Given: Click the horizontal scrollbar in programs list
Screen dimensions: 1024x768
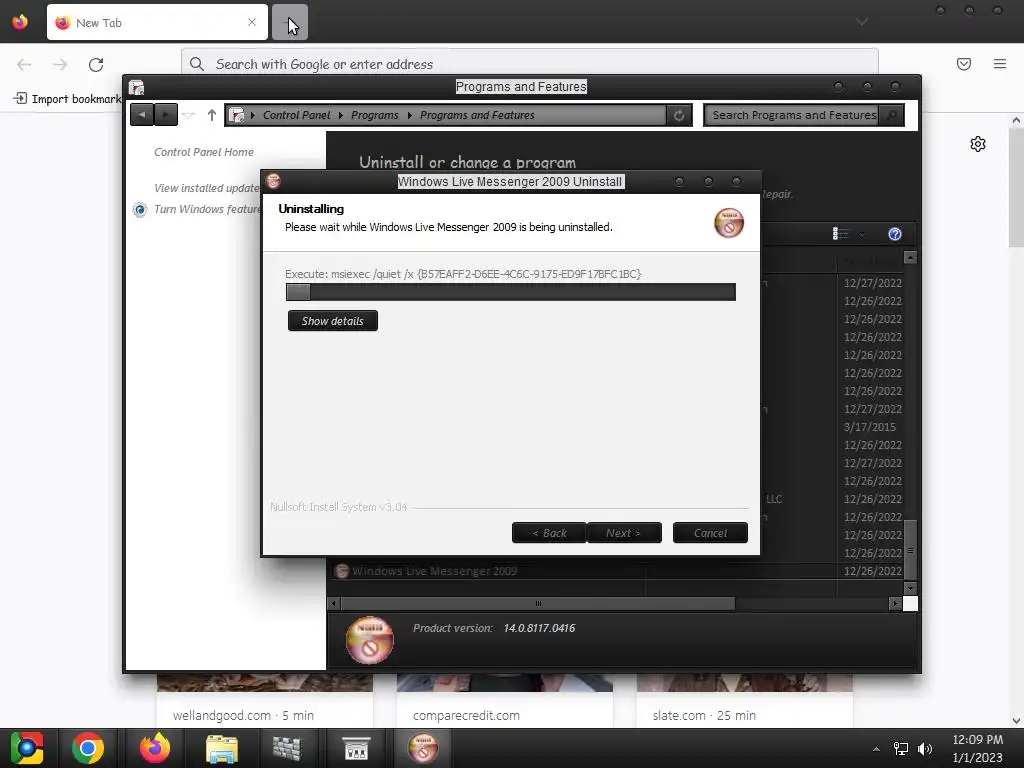Looking at the screenshot, I should tap(537, 603).
